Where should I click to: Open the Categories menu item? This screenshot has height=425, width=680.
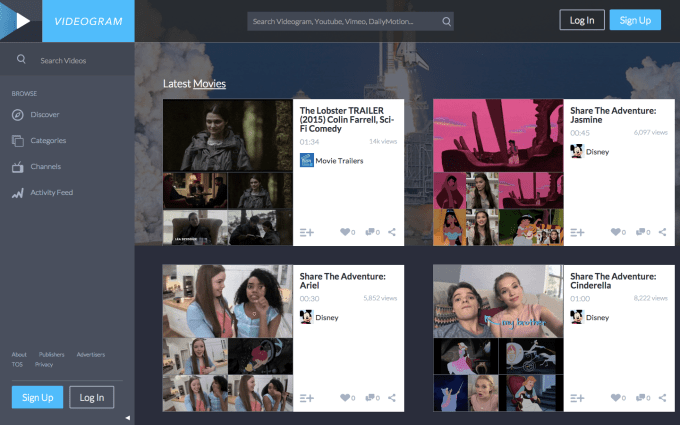[48, 141]
